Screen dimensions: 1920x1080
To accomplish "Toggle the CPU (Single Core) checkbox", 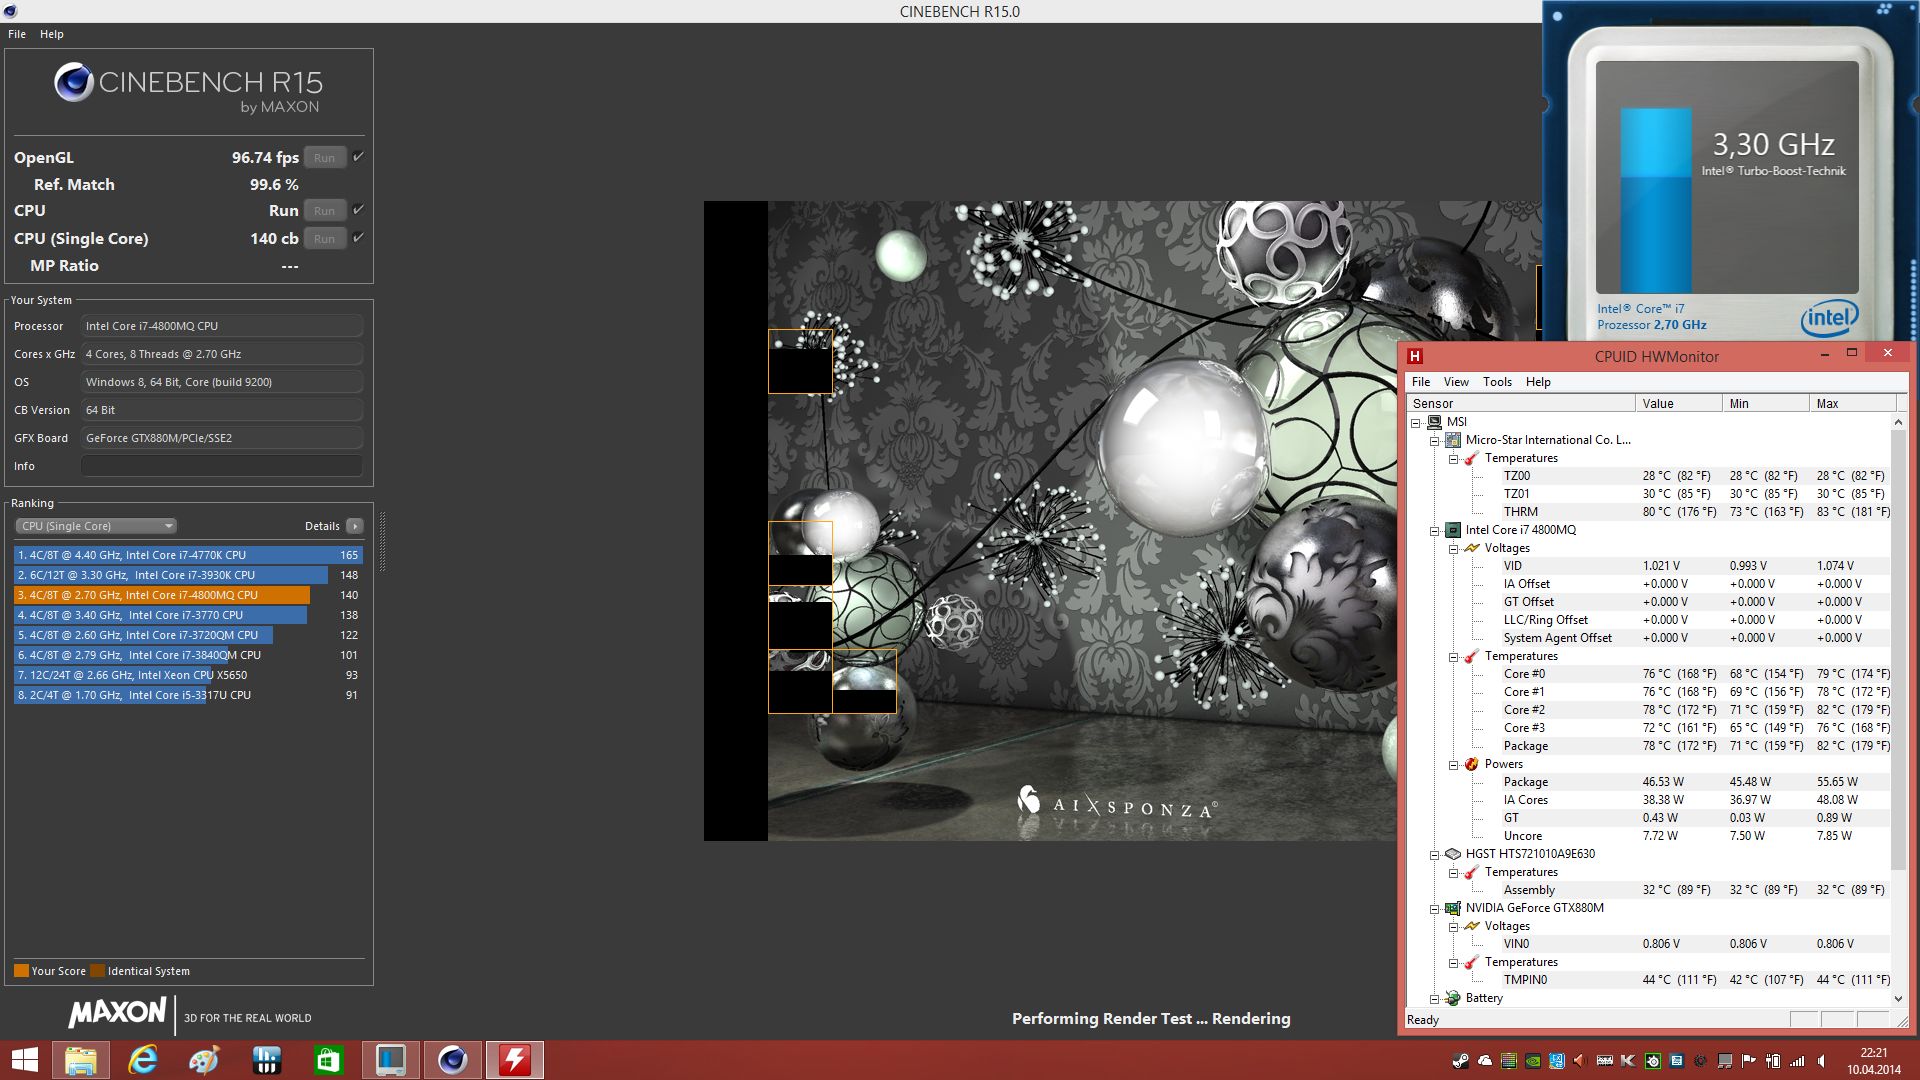I will 358,238.
